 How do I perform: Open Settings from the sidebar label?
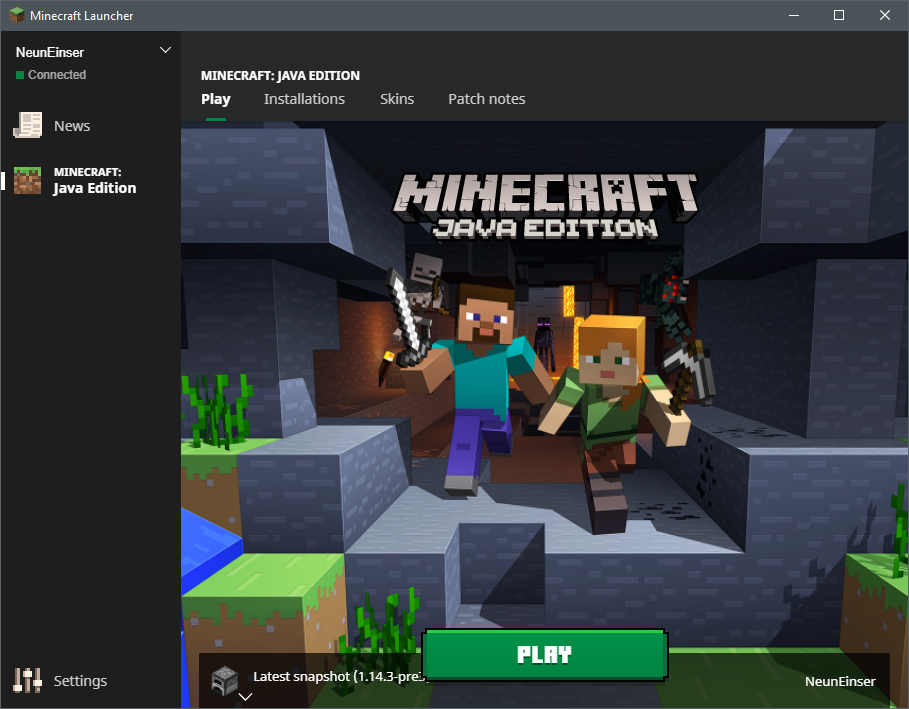point(80,681)
